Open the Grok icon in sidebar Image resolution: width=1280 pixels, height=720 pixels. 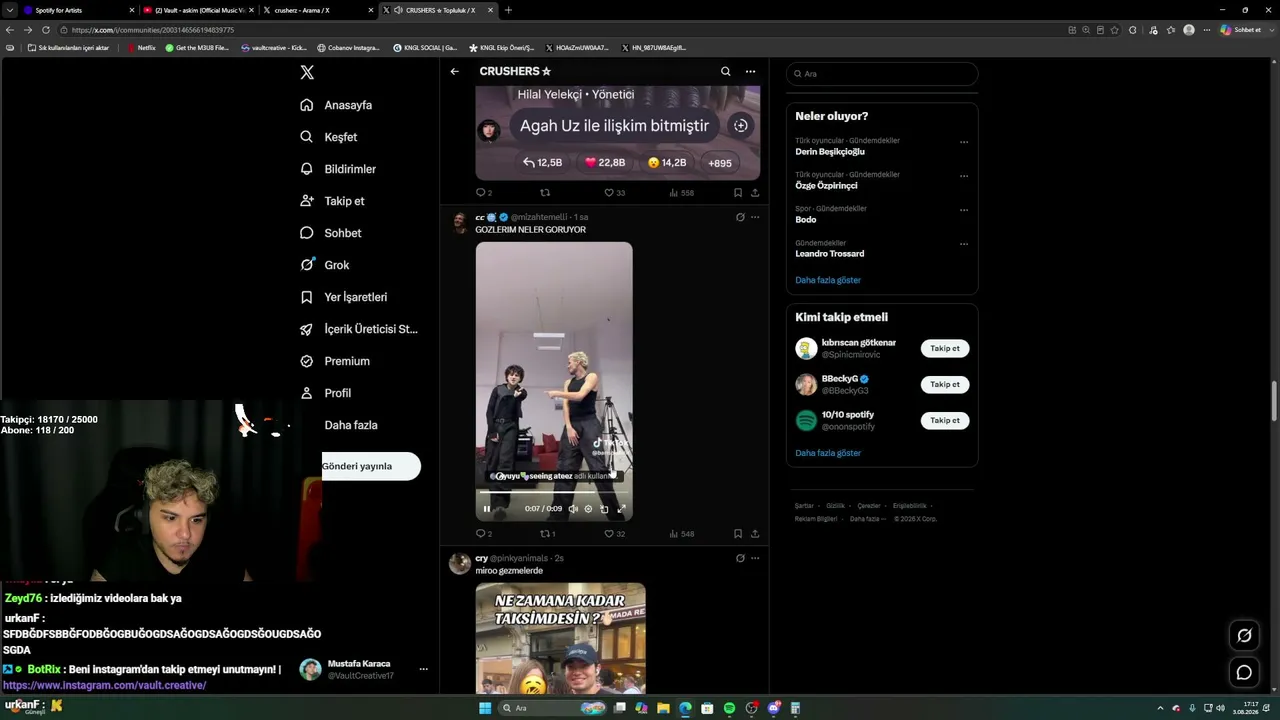307,265
